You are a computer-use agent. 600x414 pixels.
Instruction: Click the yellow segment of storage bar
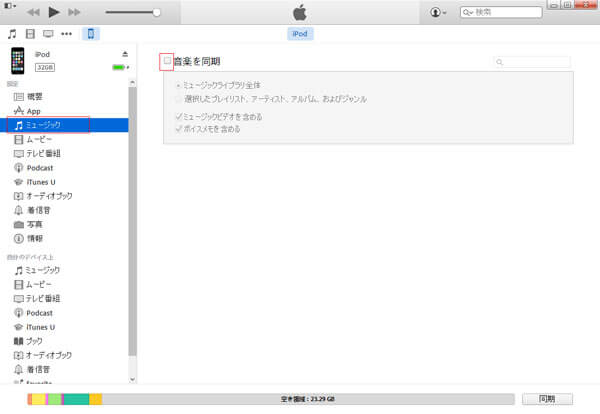38,399
